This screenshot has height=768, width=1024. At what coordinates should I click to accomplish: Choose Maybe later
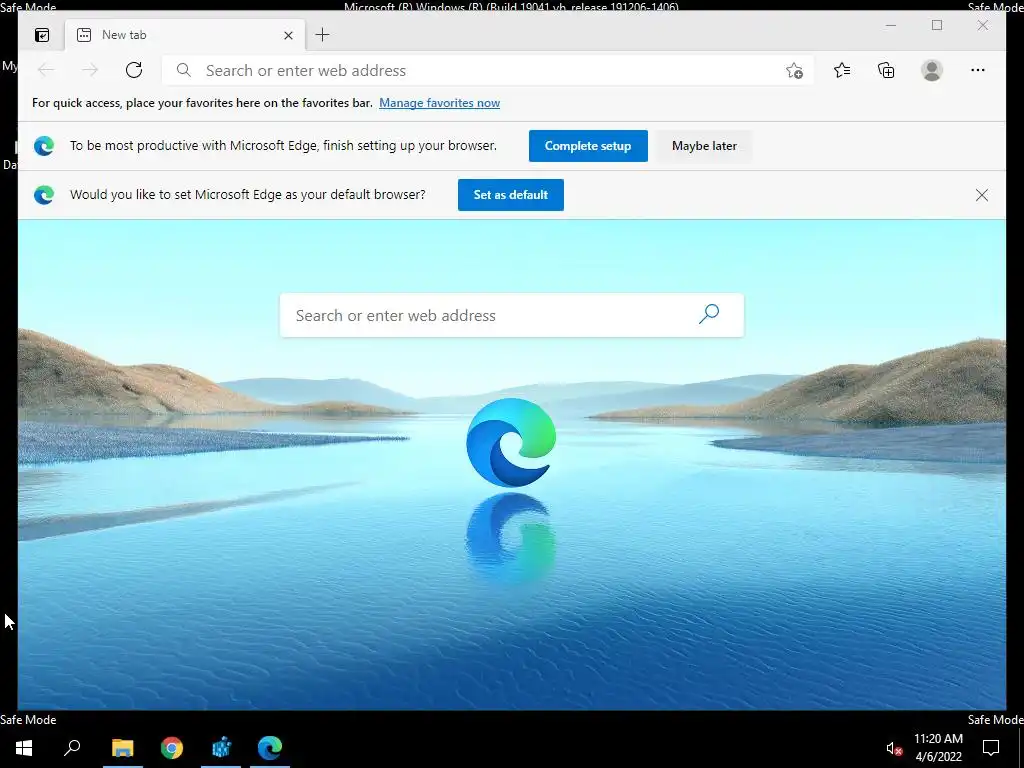point(704,146)
